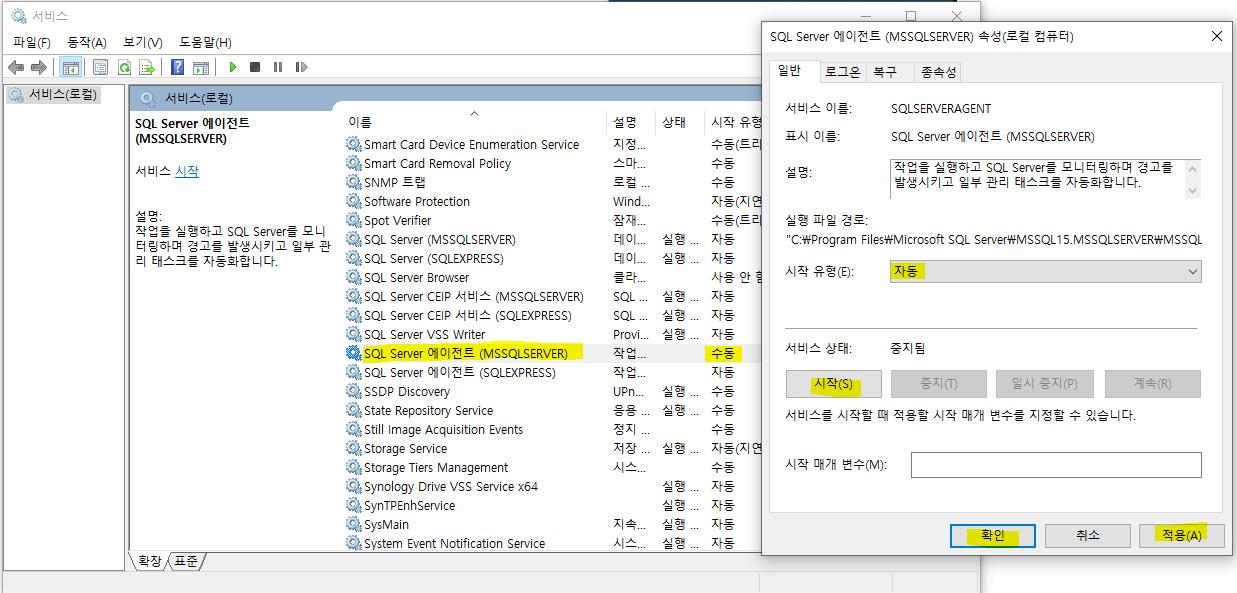Screen dimensions: 1237x593
Task: Click description box scroll up arrow
Action: point(1191,168)
